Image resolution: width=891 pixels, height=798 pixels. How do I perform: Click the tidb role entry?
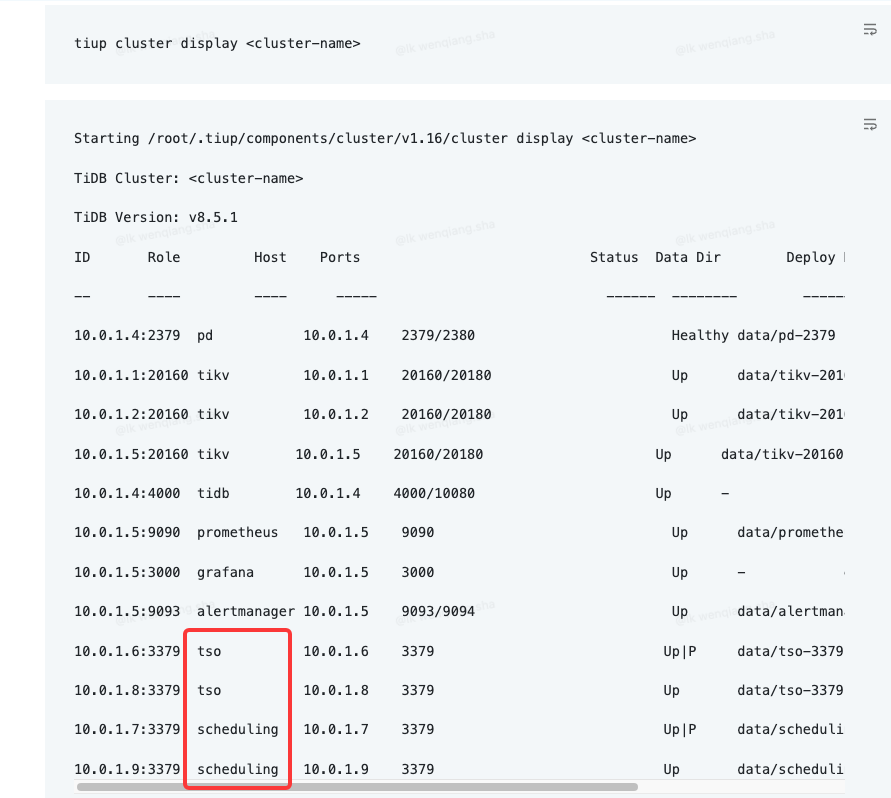pyautogui.click(x=213, y=493)
